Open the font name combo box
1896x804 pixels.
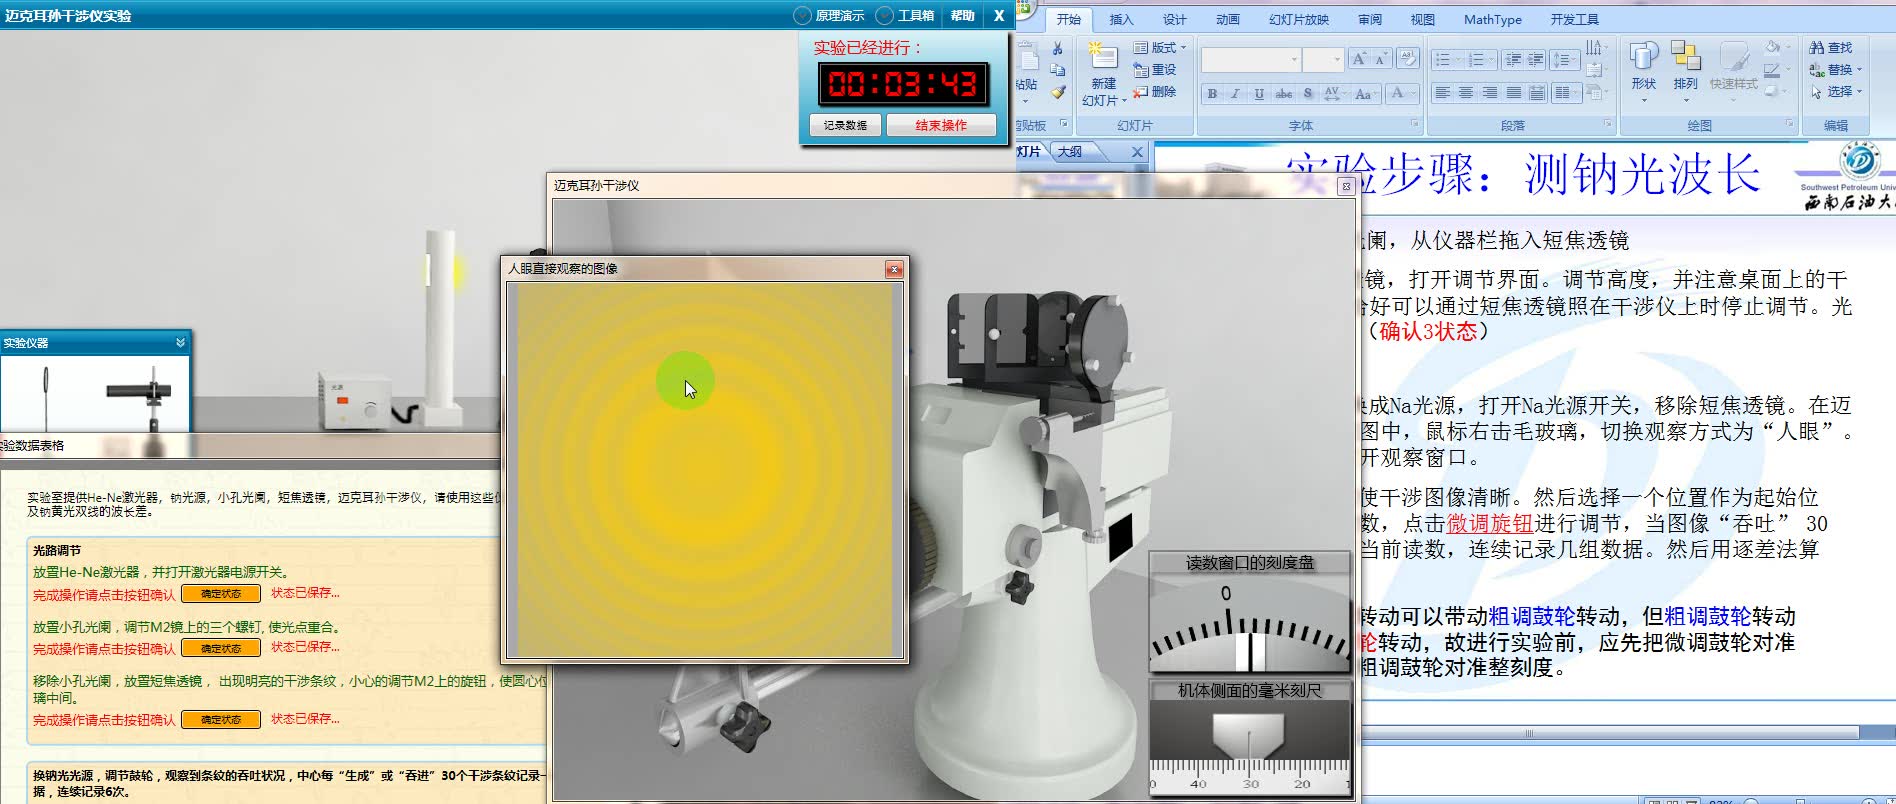pos(1250,60)
